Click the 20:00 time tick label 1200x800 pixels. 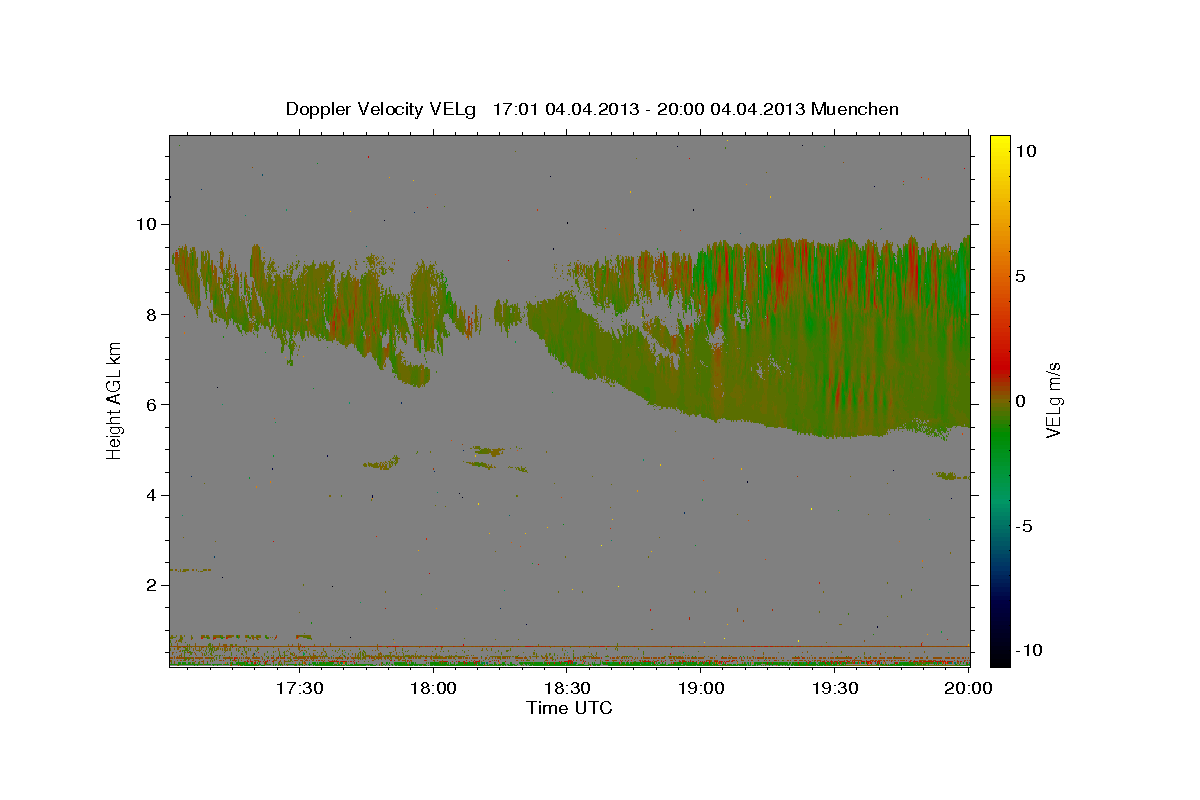[968, 688]
